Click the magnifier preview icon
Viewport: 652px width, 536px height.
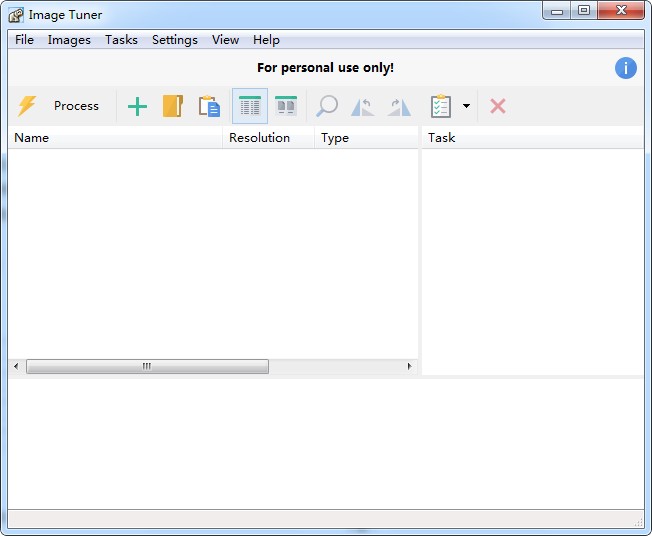pos(327,106)
